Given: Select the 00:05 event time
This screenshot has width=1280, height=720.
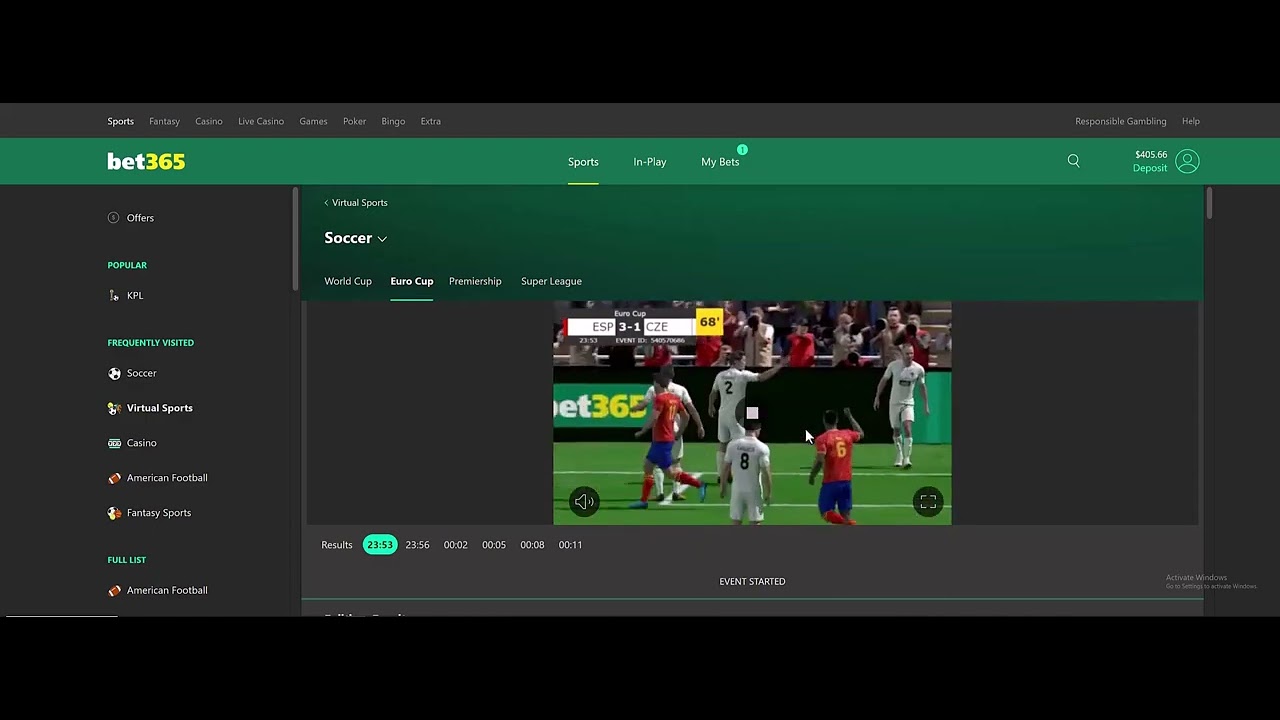Looking at the screenshot, I should tap(494, 545).
